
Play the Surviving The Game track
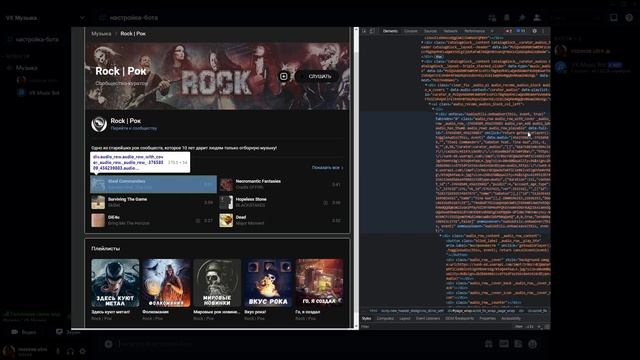[x=153, y=202]
